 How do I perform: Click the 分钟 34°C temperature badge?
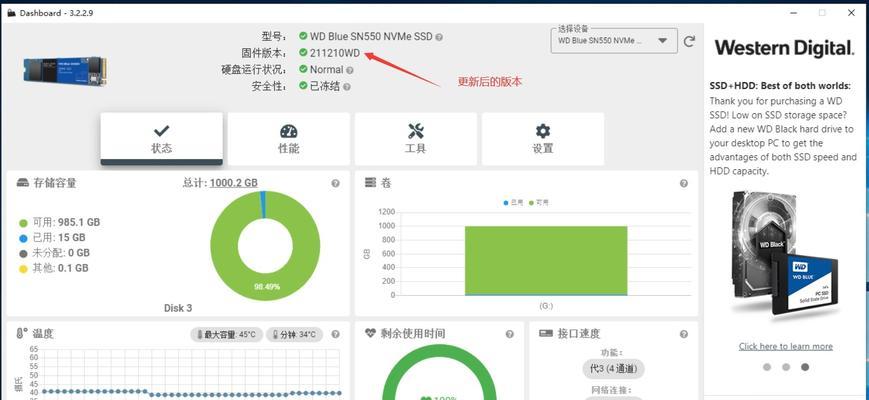294,335
